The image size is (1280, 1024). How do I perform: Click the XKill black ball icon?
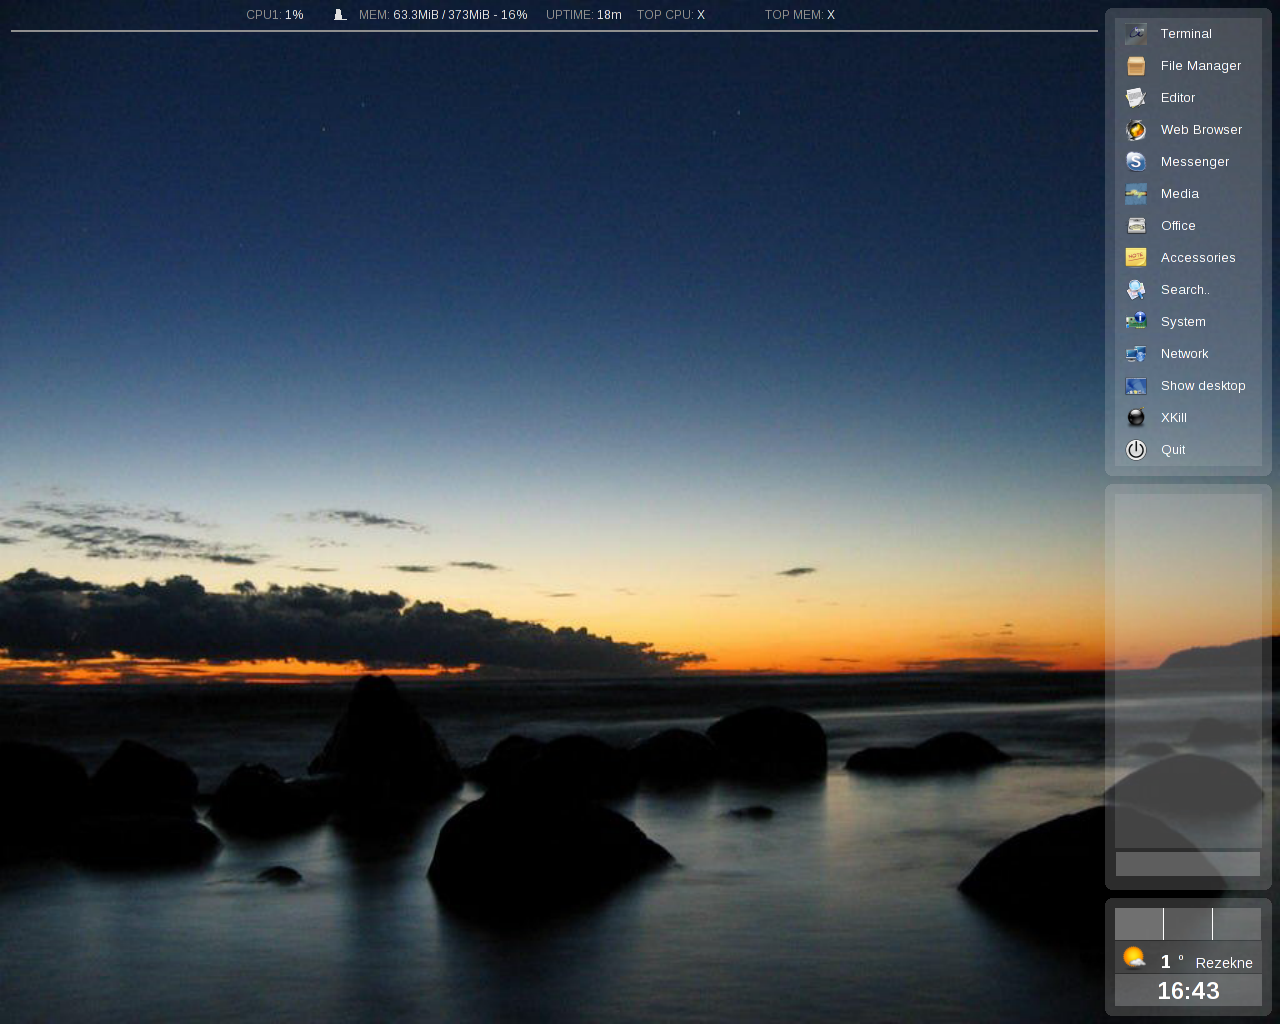[1136, 418]
